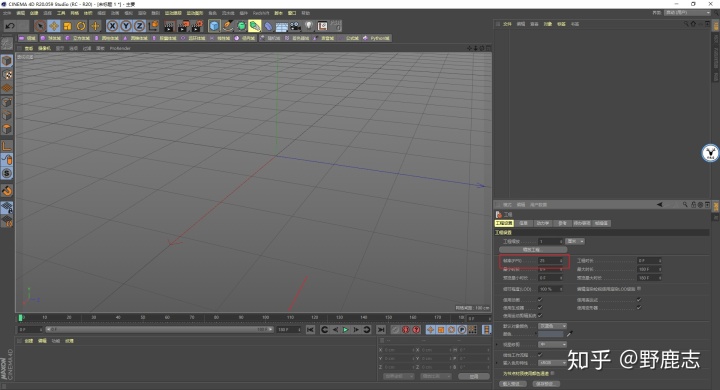This screenshot has width=720, height=390.
Task: Click the Python effector button
Action: pos(376,38)
